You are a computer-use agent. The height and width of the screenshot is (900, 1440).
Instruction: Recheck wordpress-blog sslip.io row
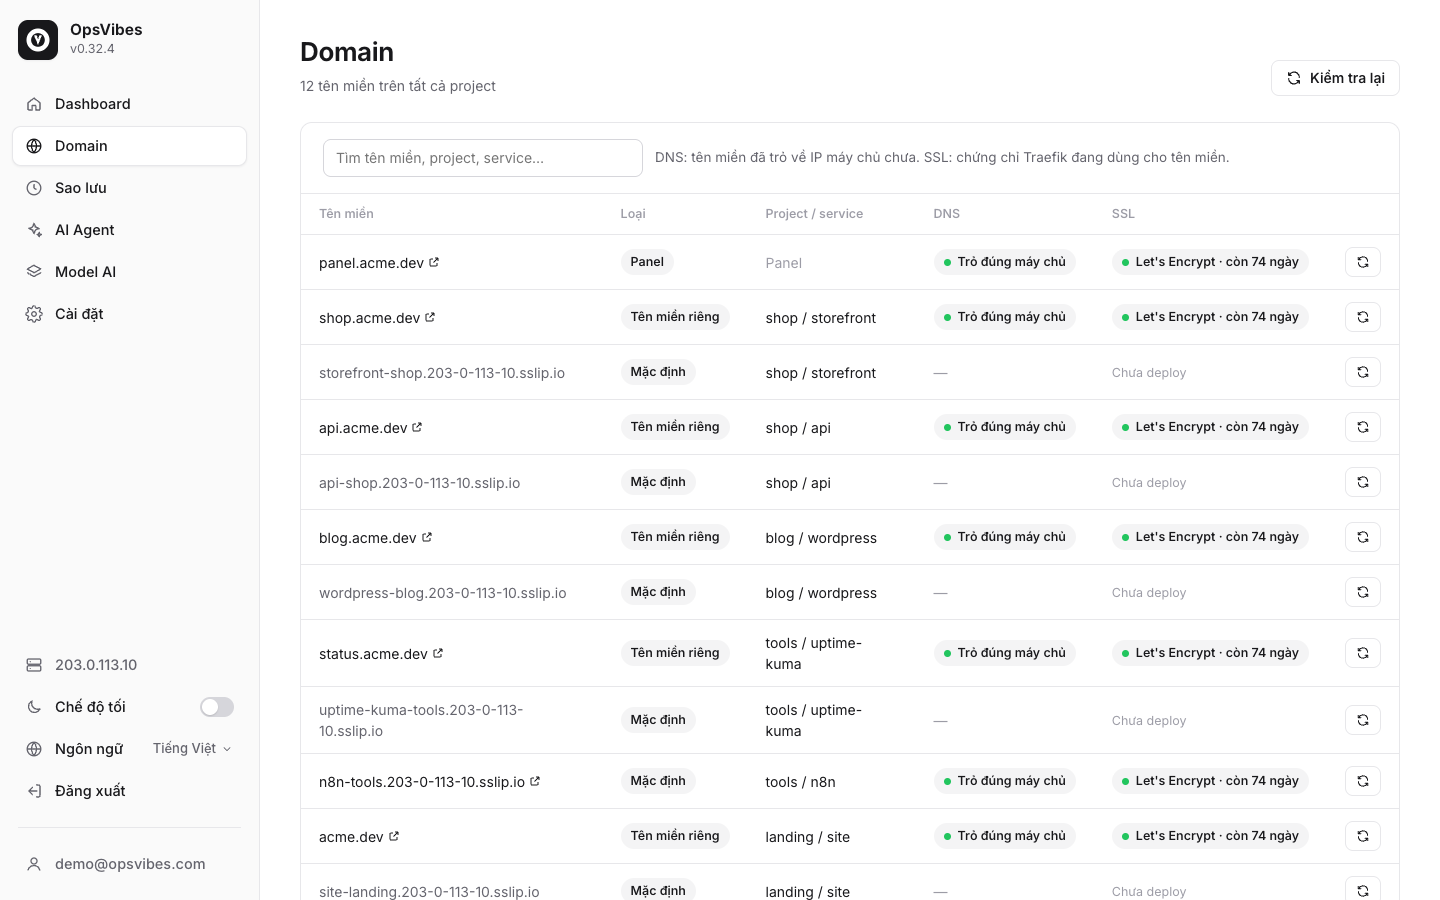[1363, 592]
